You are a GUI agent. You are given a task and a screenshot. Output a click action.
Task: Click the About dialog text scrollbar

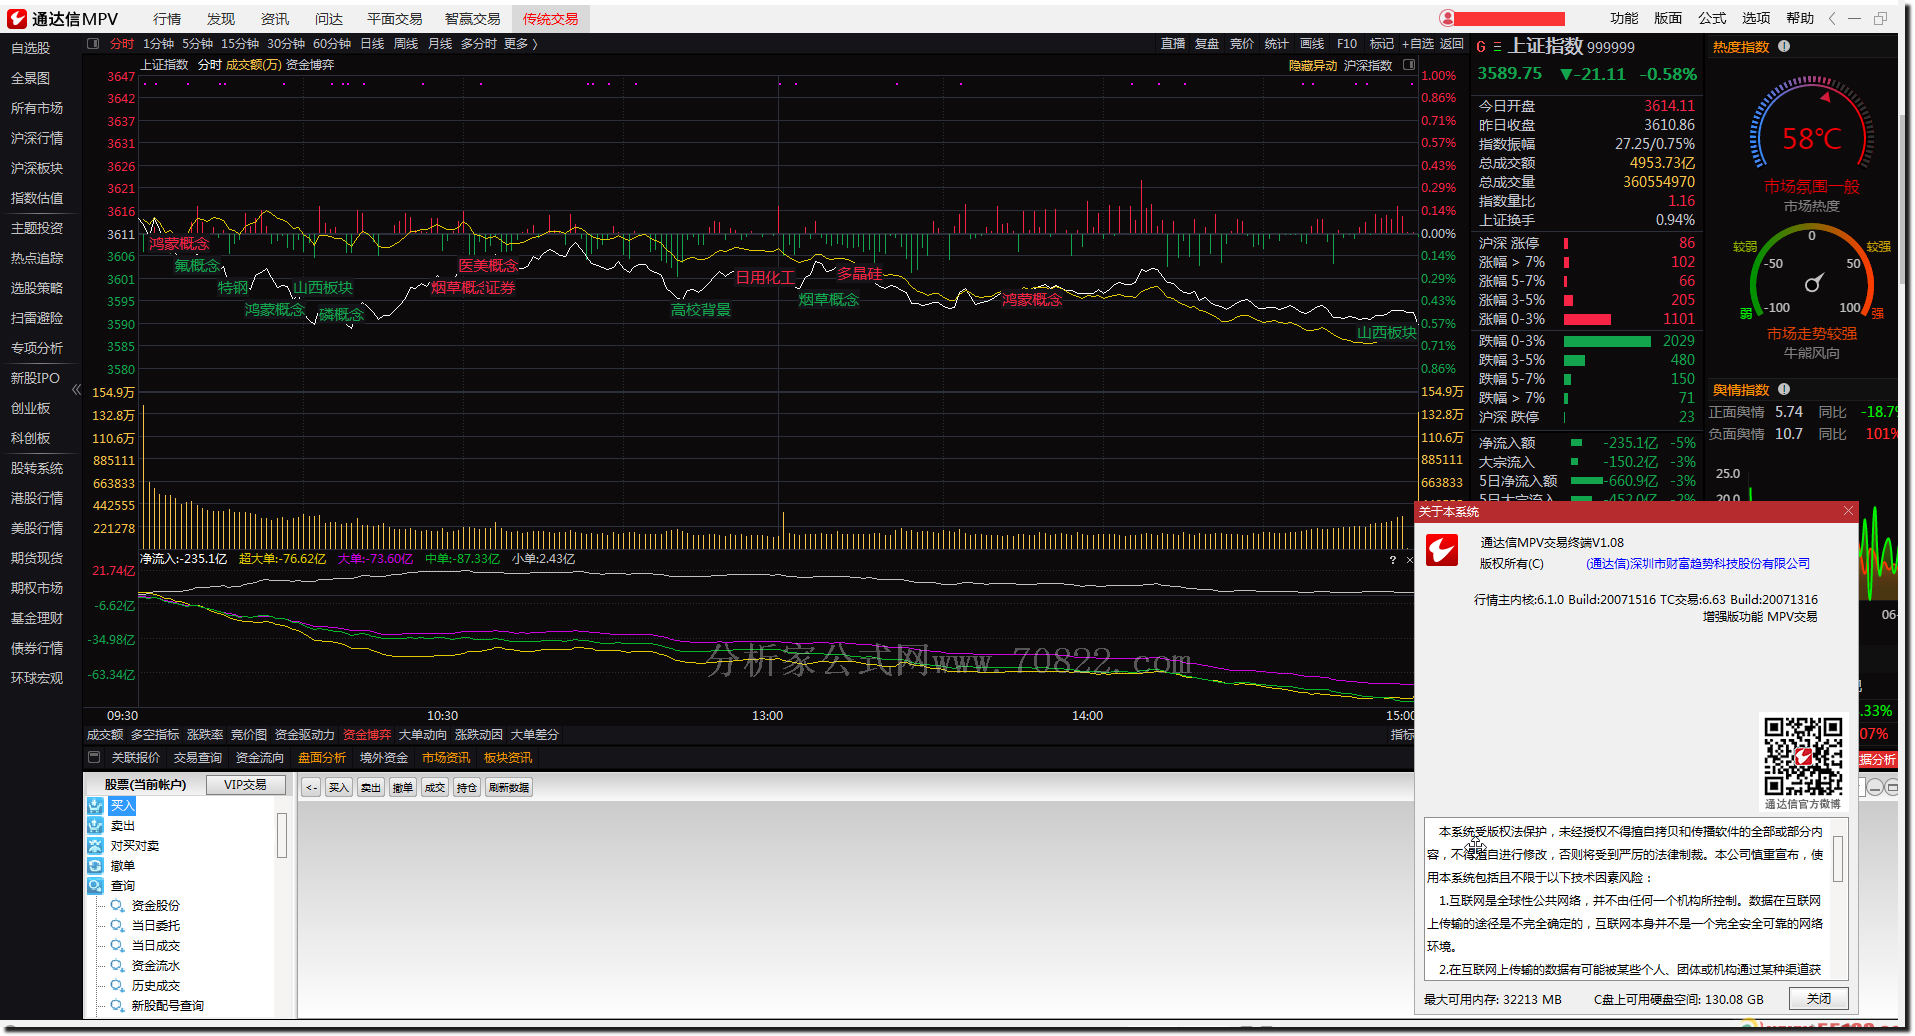[1838, 860]
